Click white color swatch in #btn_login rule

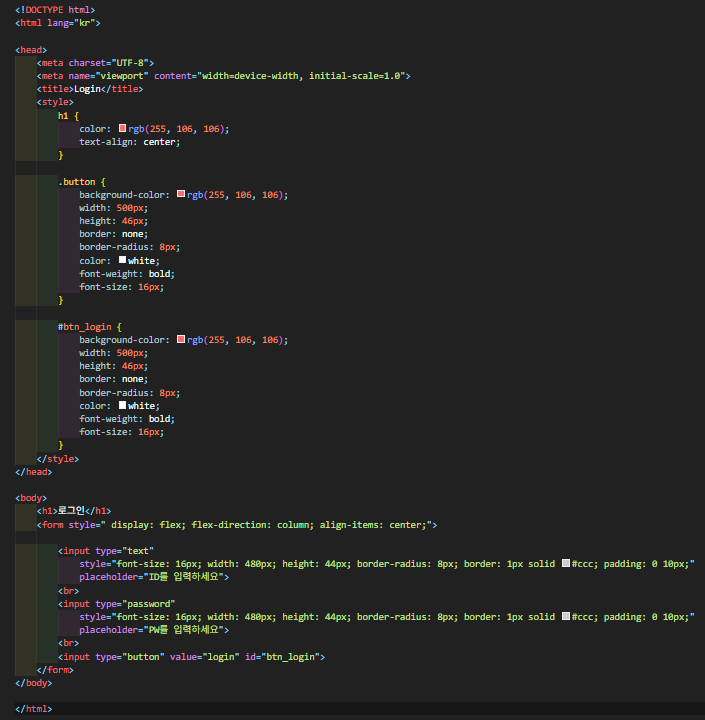pyautogui.click(x=122, y=405)
